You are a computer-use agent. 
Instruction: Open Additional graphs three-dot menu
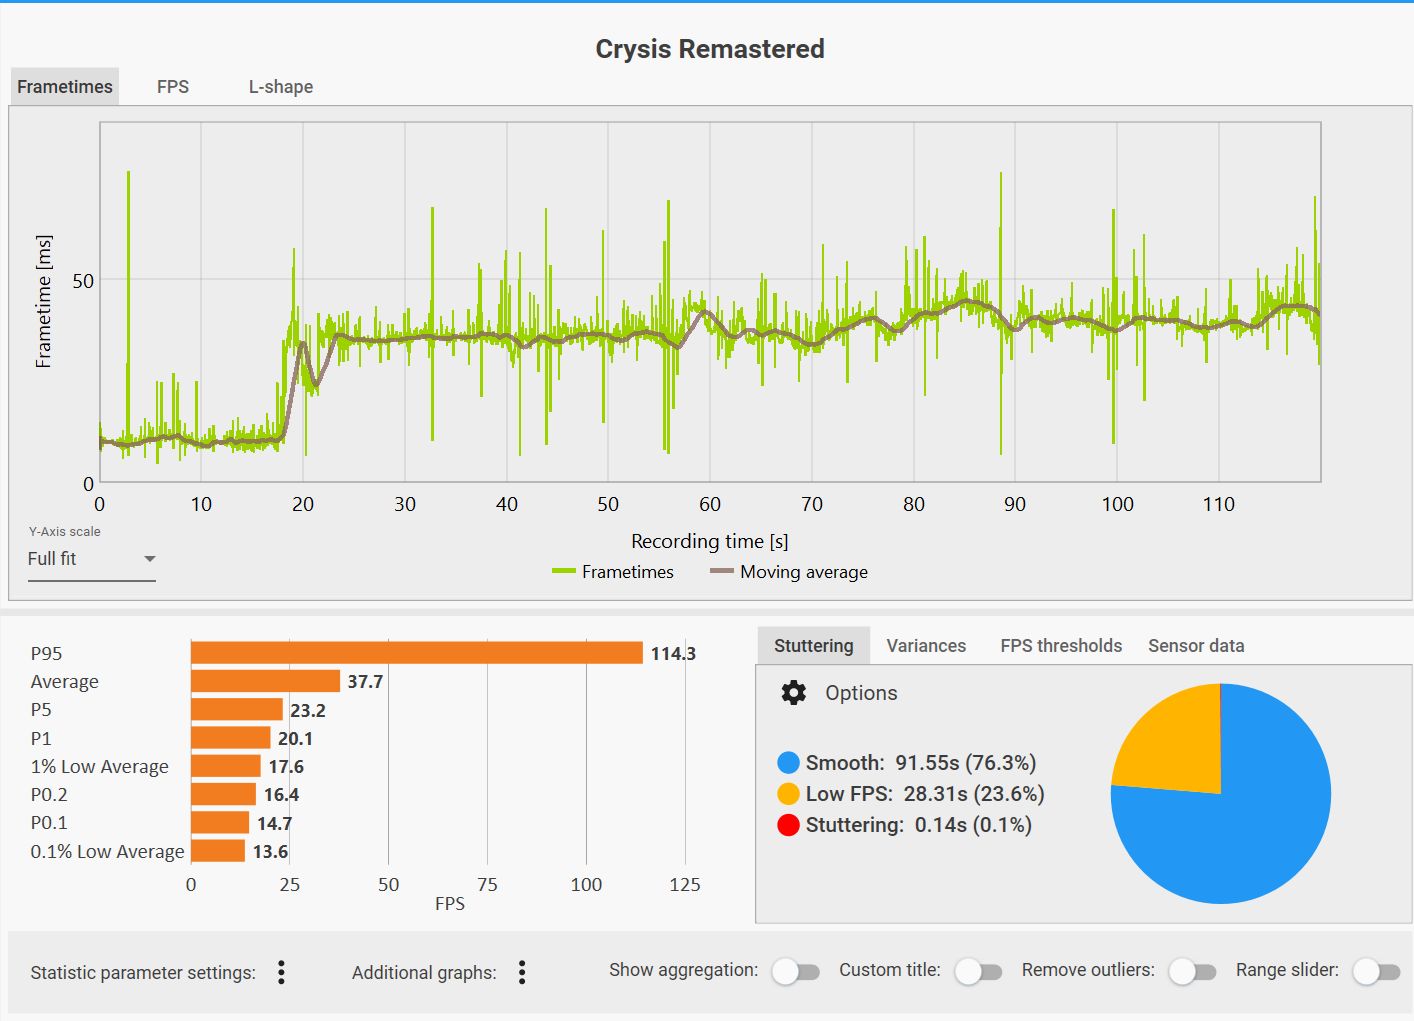[522, 972]
